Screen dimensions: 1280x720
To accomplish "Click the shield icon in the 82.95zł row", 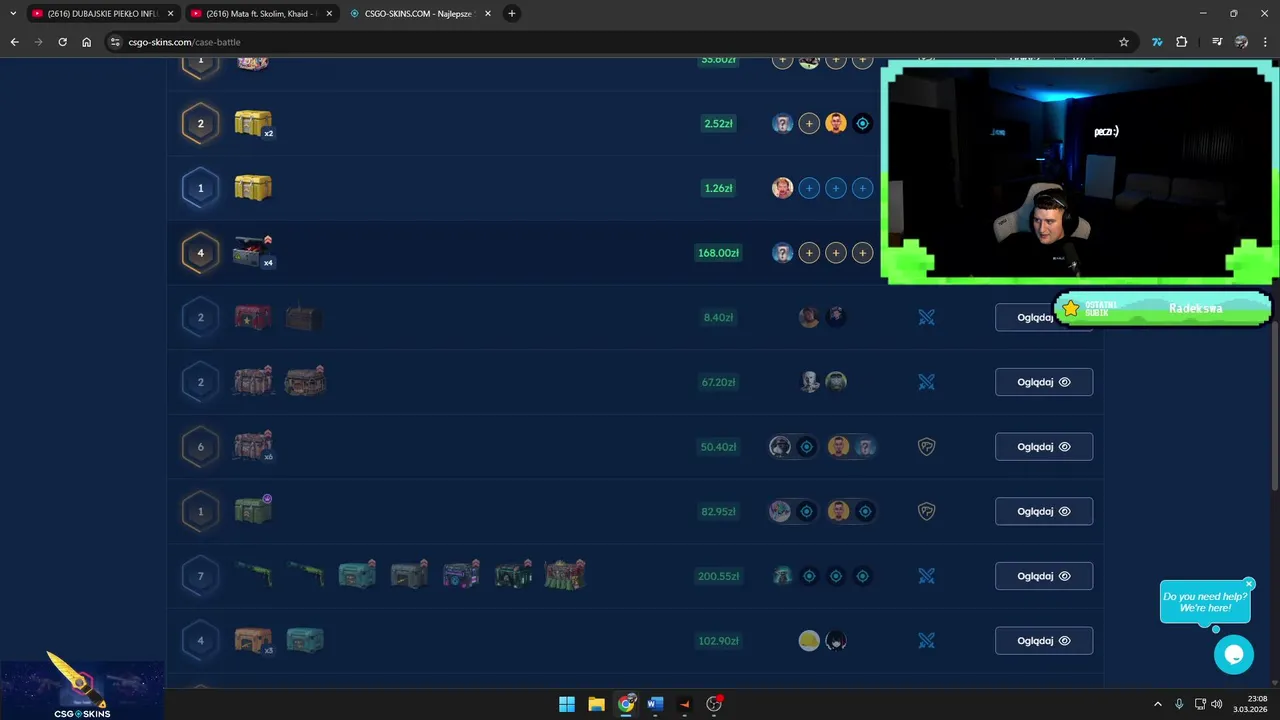I will point(926,511).
